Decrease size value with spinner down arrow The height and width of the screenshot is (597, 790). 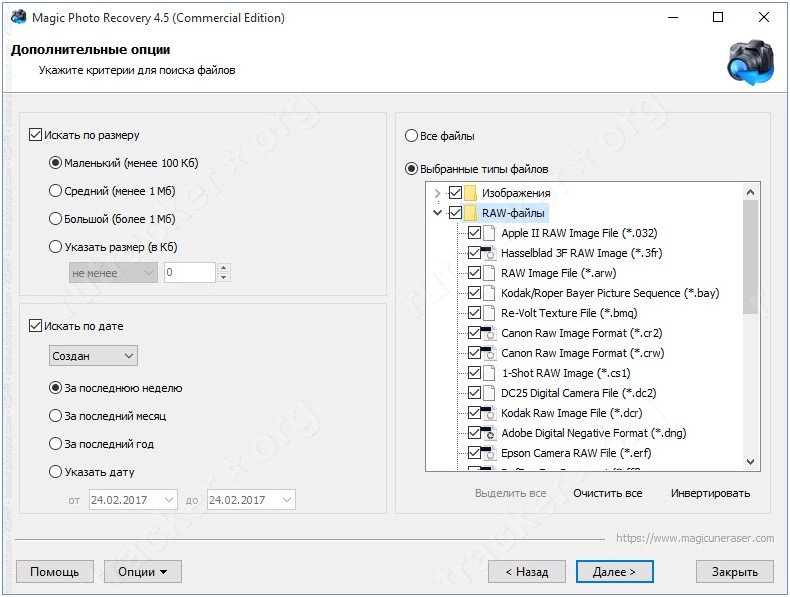[224, 278]
